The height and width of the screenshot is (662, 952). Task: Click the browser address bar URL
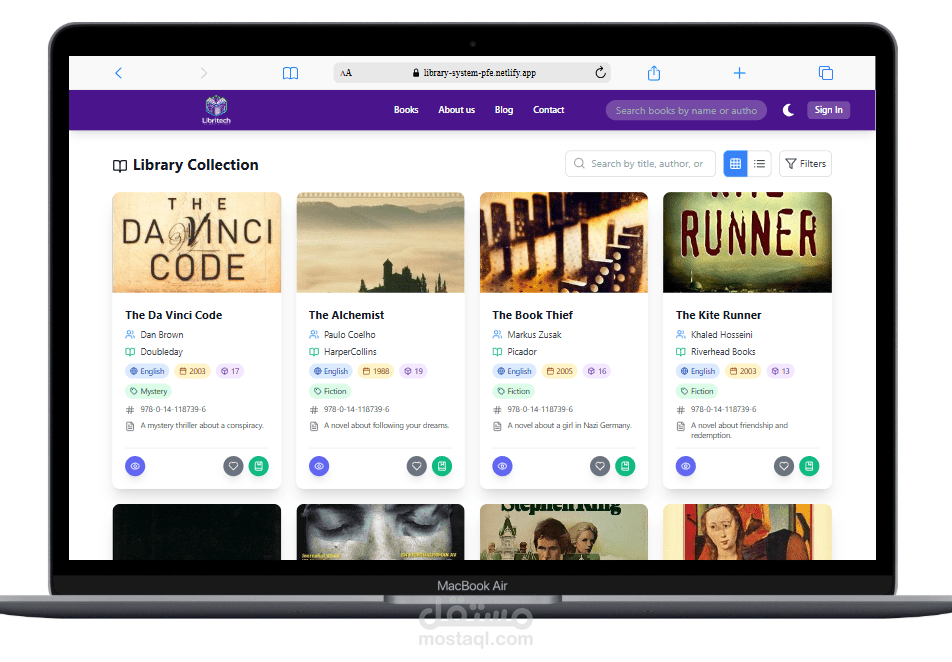tap(480, 73)
